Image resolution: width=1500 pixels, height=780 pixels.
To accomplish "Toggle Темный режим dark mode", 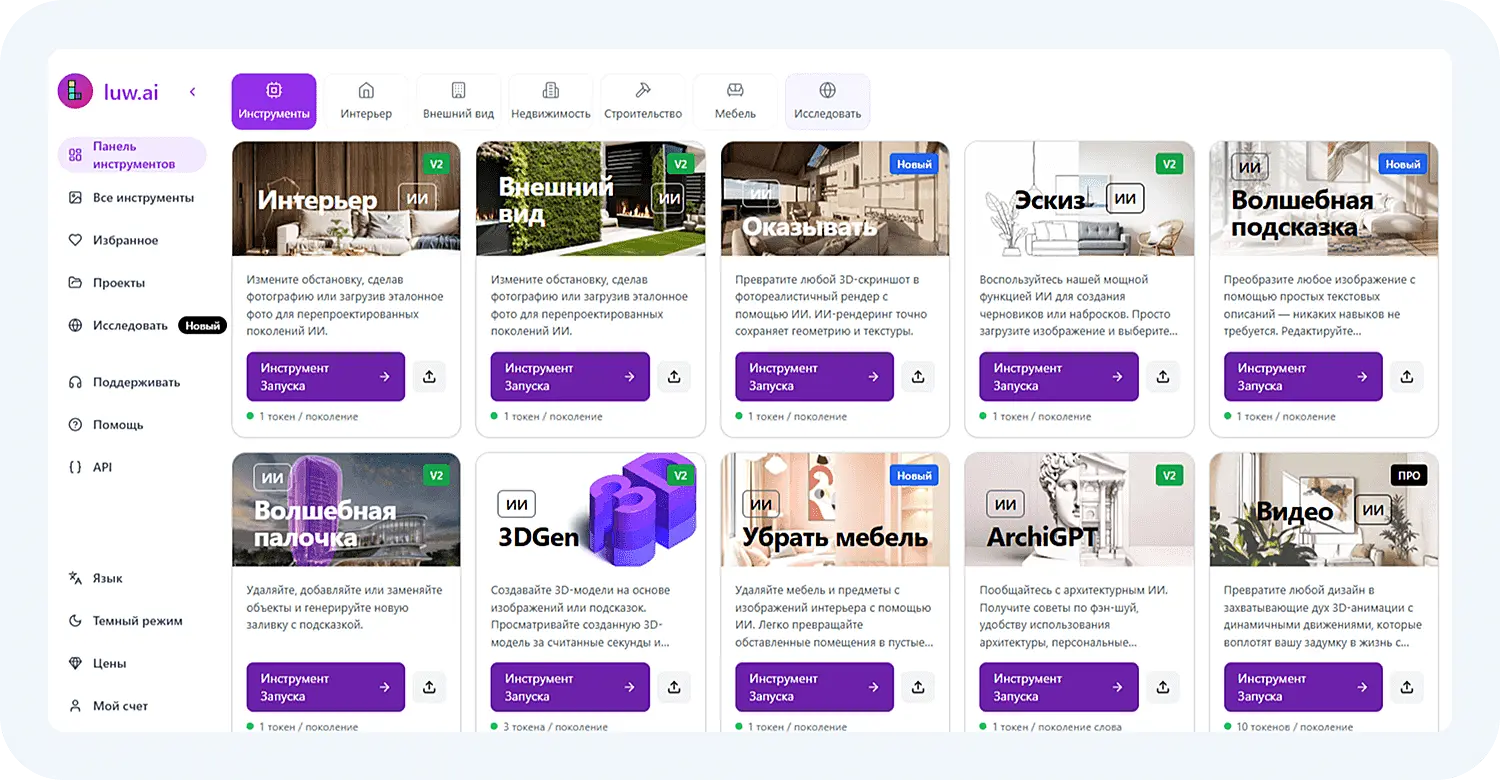I will tap(137, 621).
